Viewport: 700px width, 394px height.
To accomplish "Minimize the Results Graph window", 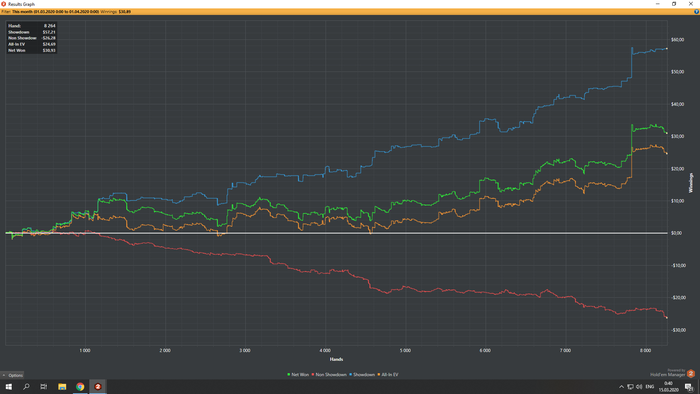I will point(658,4).
